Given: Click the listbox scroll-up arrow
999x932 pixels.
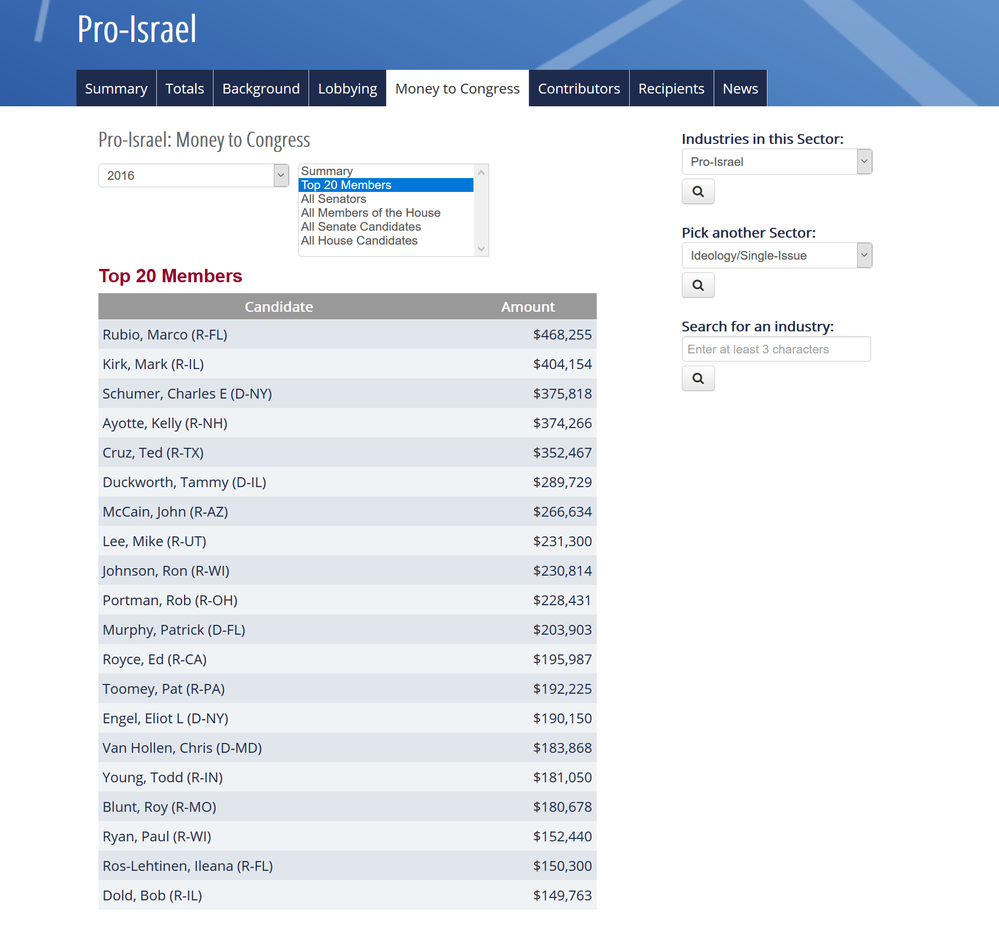Looking at the screenshot, I should point(482,172).
